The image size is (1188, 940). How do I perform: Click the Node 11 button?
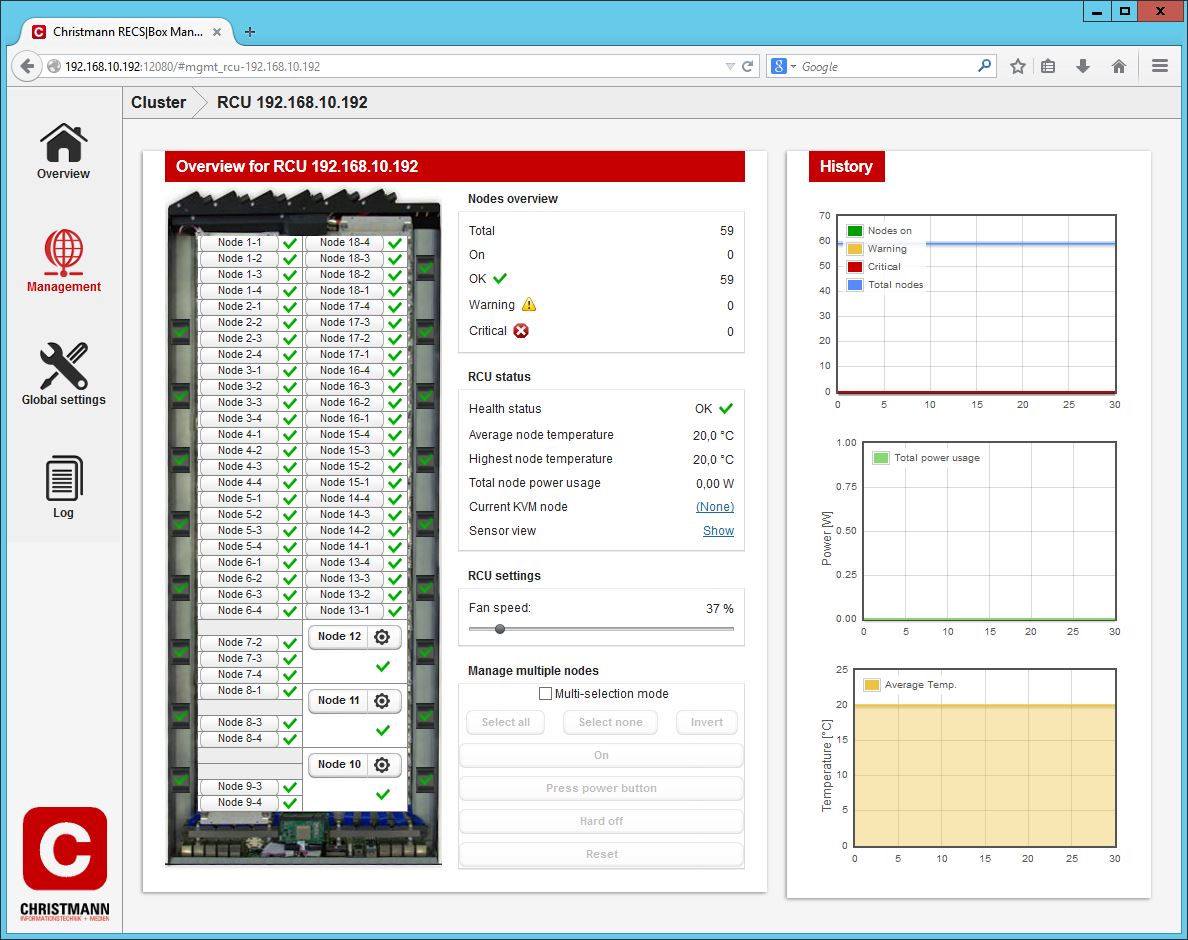coord(339,701)
